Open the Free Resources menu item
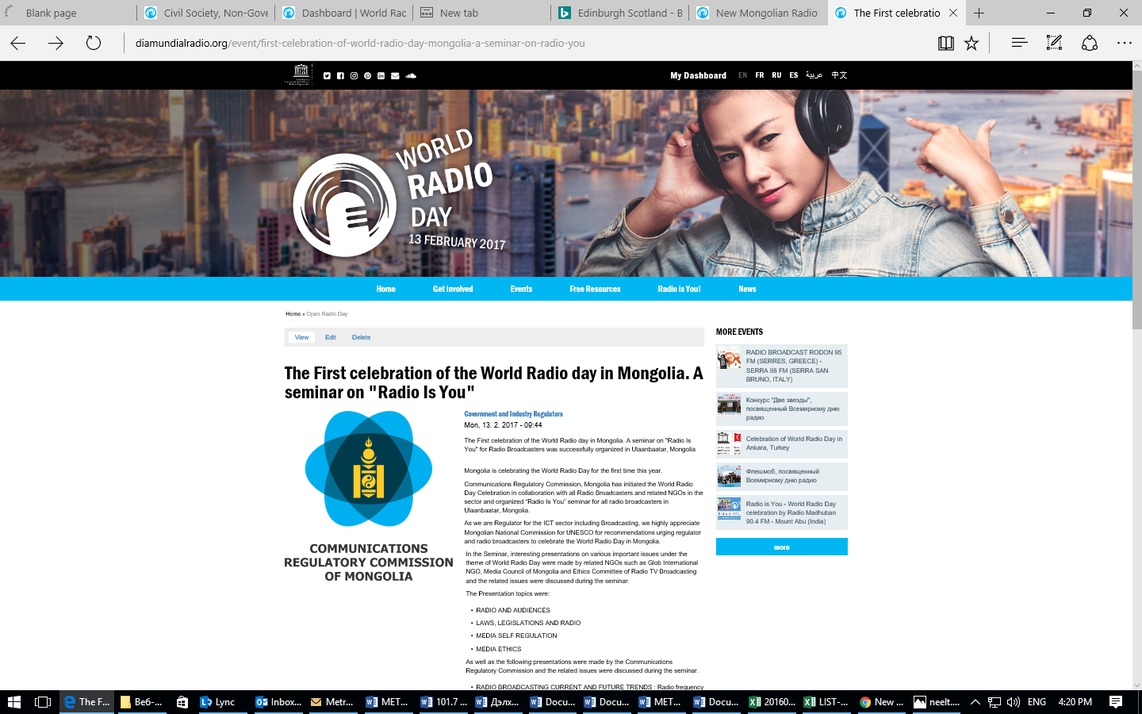The width and height of the screenshot is (1142, 714). [x=595, y=289]
